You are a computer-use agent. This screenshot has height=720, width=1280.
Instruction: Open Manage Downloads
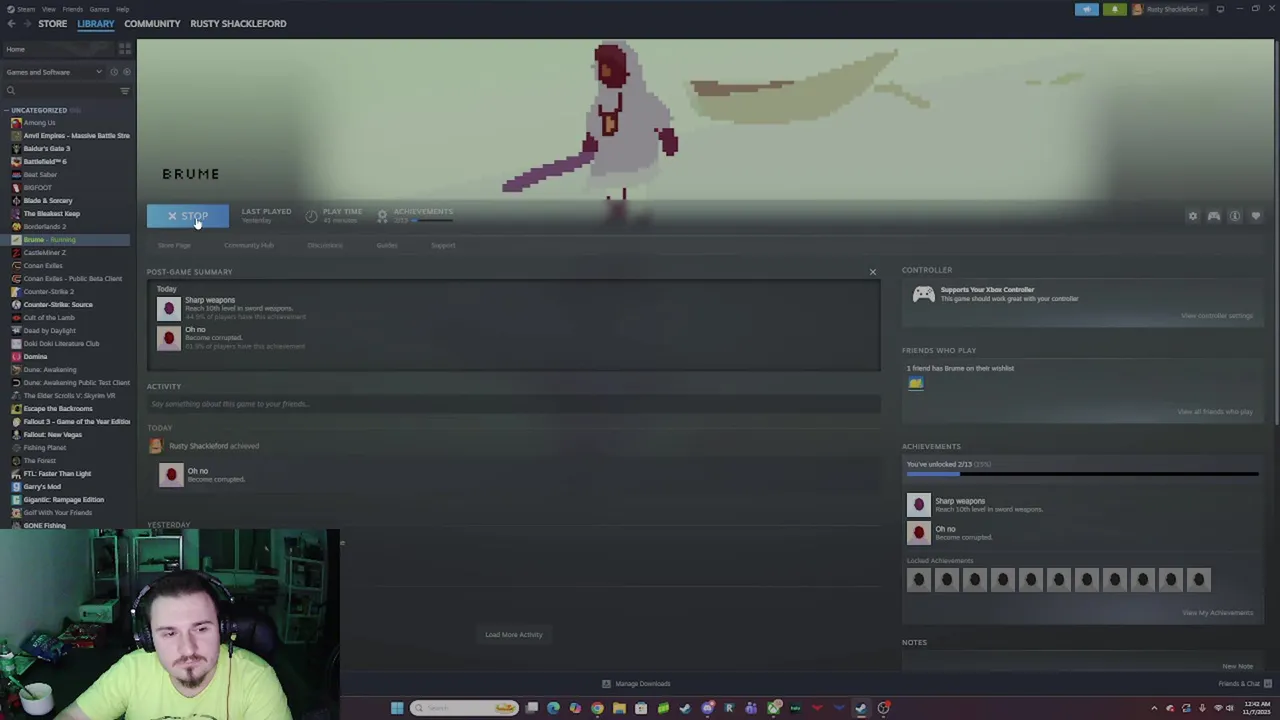(x=636, y=684)
